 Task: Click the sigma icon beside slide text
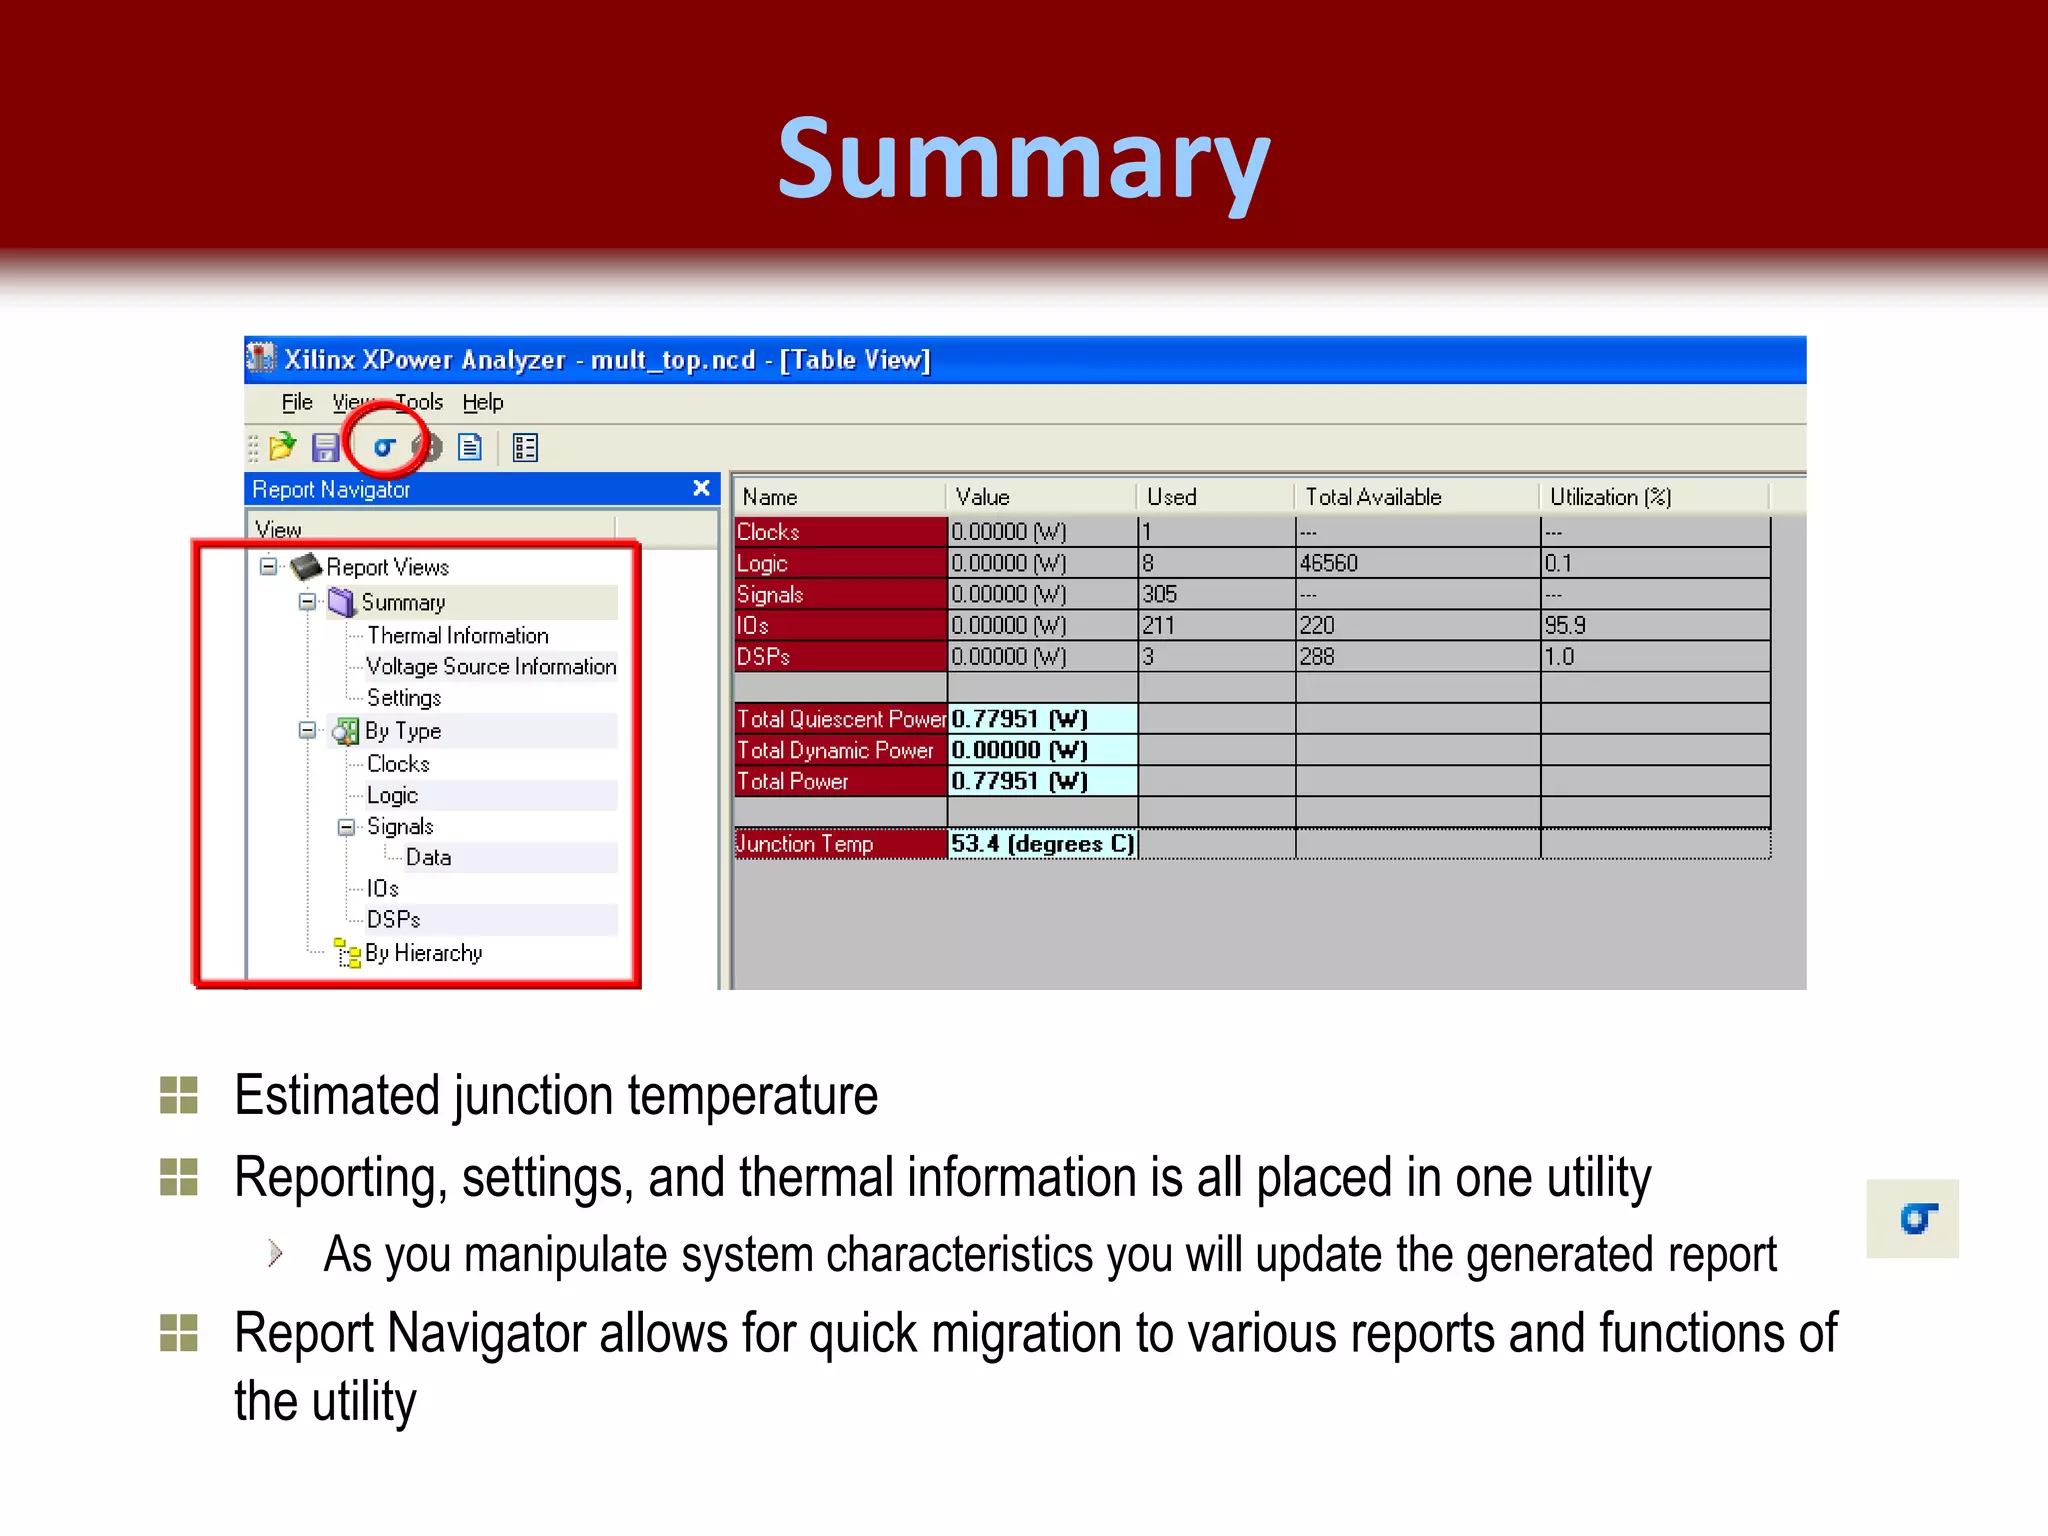coord(1916,1219)
